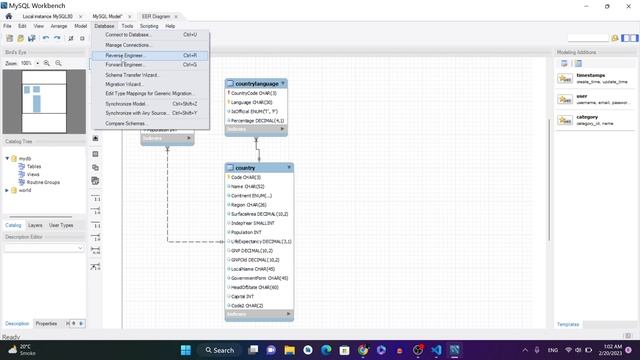Collapse the country table header arrow
This screenshot has width=640, height=360.
289,167
